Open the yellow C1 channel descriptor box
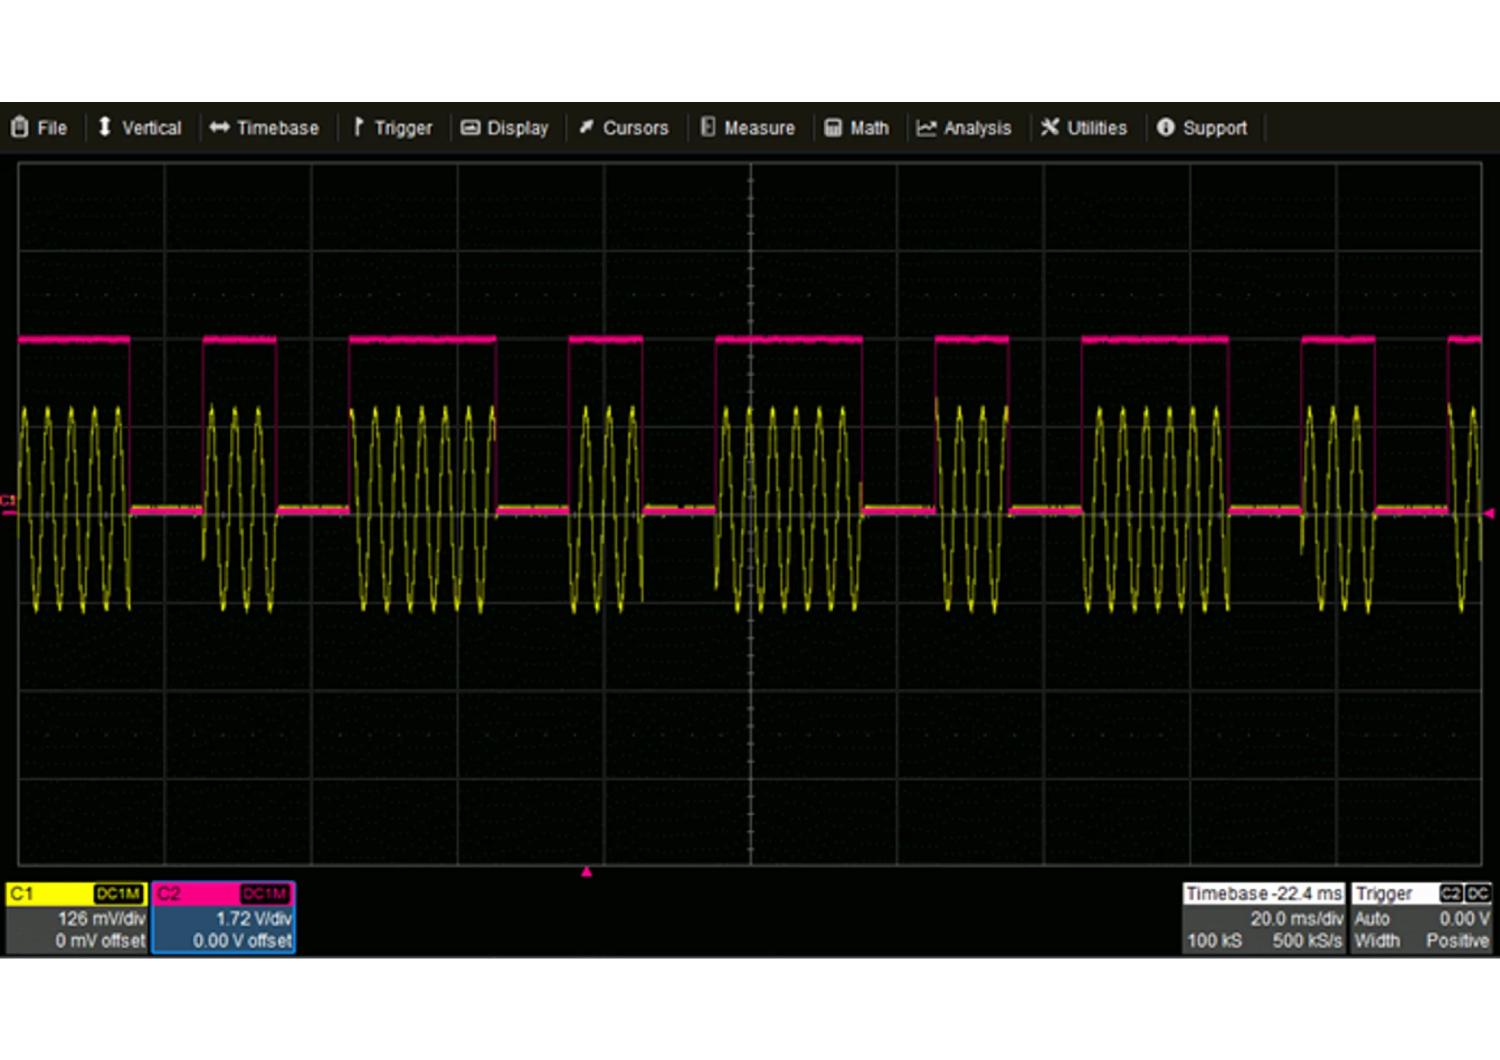The width and height of the screenshot is (1500, 1060). (76, 918)
